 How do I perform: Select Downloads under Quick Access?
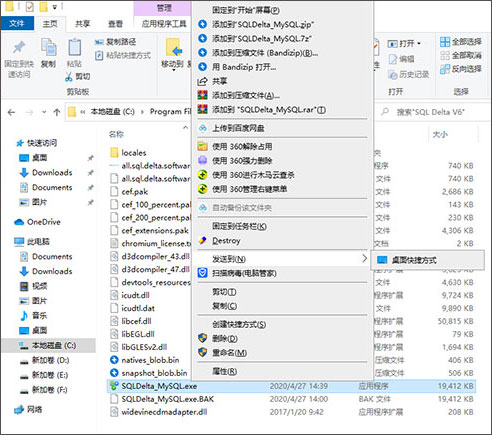click(x=46, y=173)
